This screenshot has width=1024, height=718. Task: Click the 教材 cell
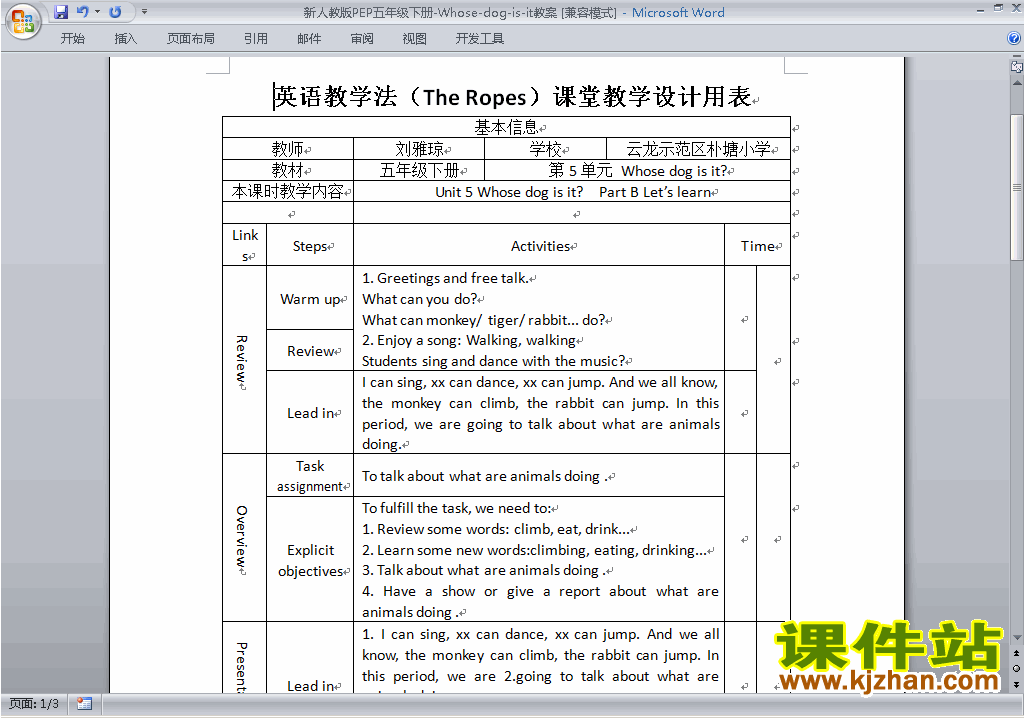coord(288,171)
